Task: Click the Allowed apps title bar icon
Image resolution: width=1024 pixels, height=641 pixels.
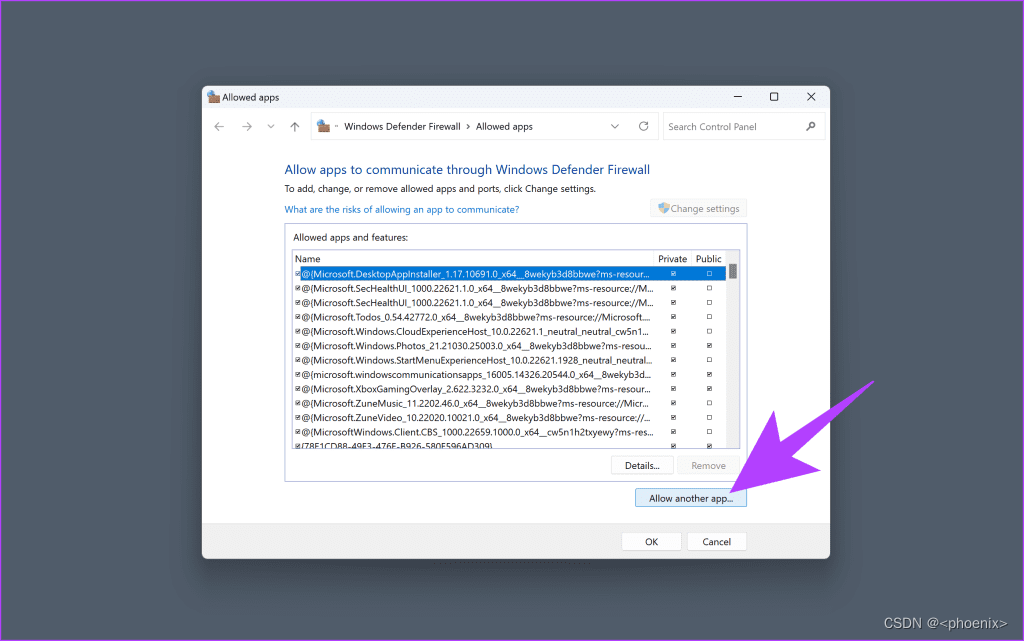Action: pos(213,97)
